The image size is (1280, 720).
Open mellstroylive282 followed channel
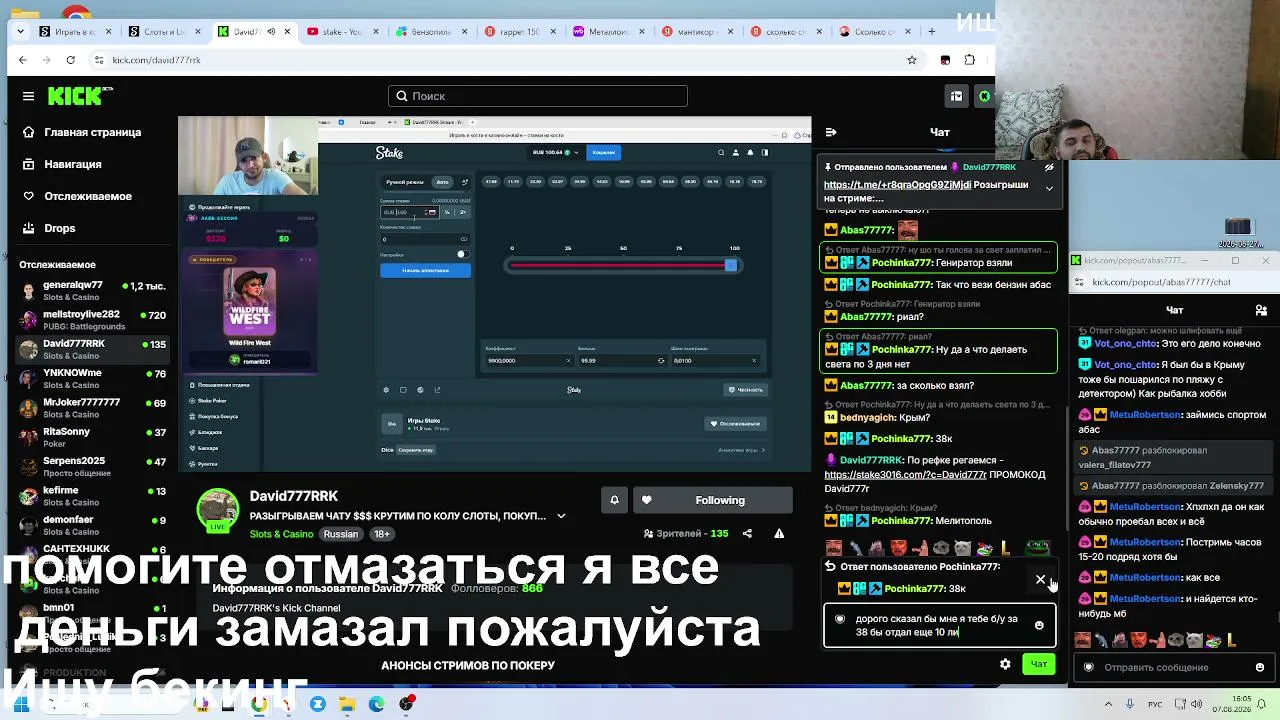(92, 320)
